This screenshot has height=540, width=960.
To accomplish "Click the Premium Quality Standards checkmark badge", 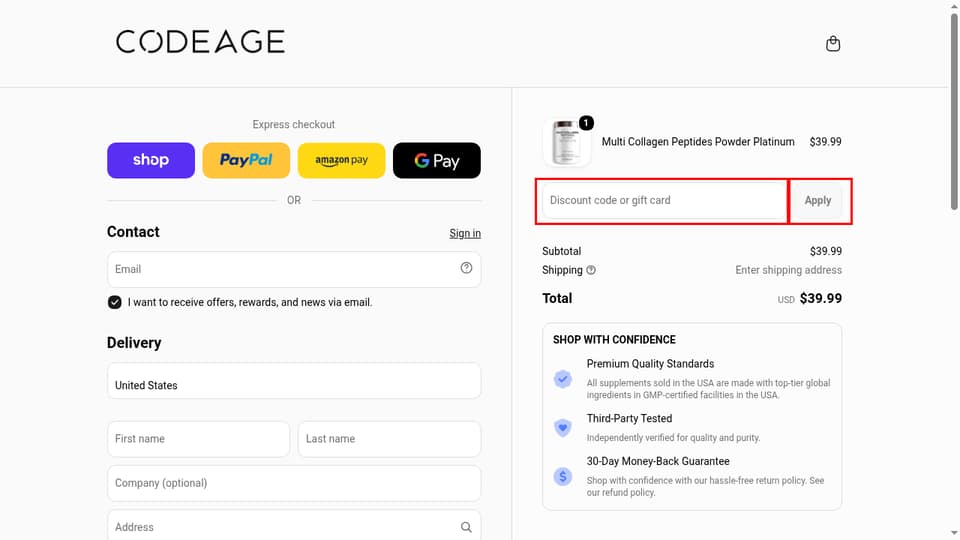I will point(563,379).
